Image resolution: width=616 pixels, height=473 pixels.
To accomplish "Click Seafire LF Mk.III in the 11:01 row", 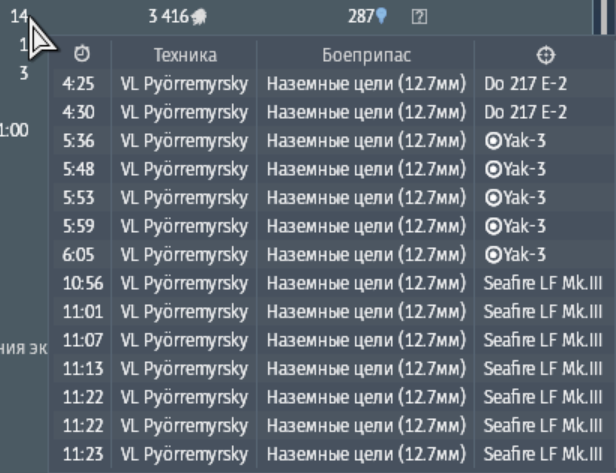I will (x=543, y=312).
